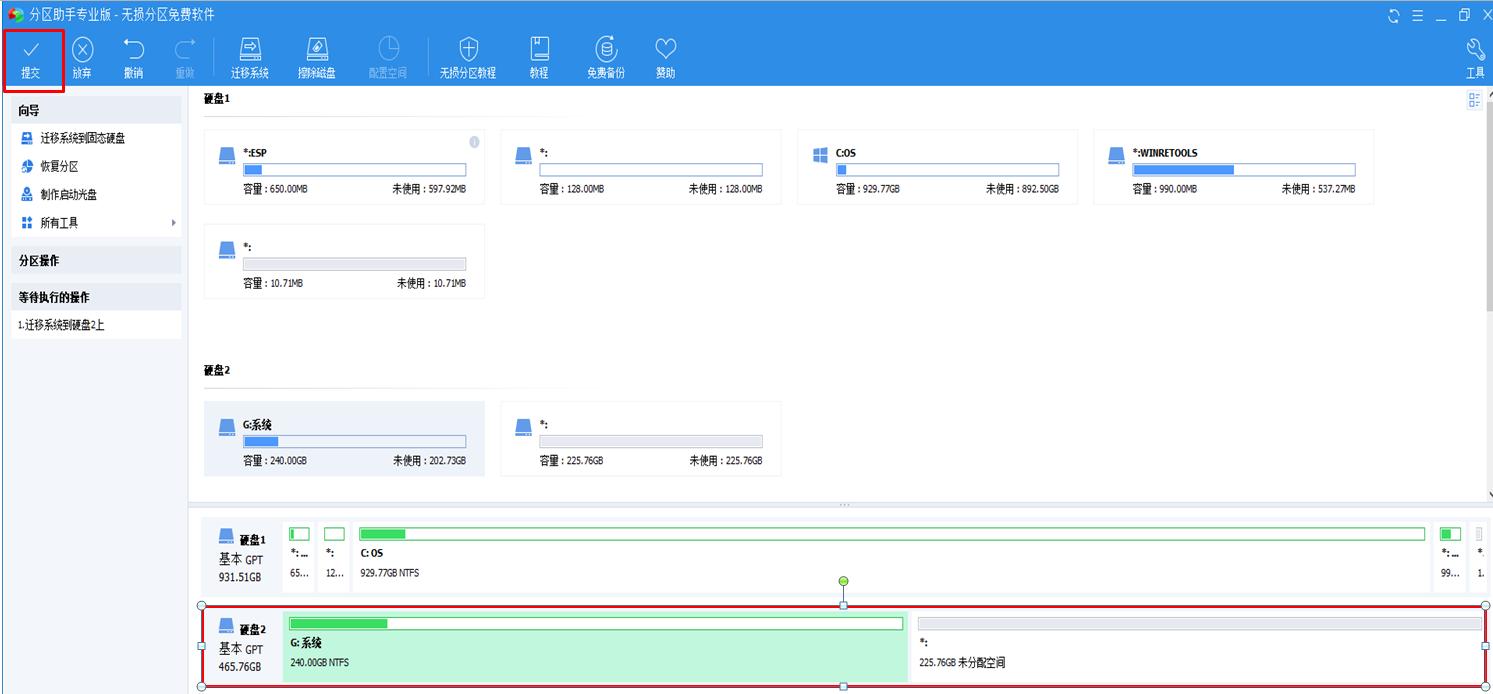
Task: Click the info icon on ESP card
Action: [474, 142]
